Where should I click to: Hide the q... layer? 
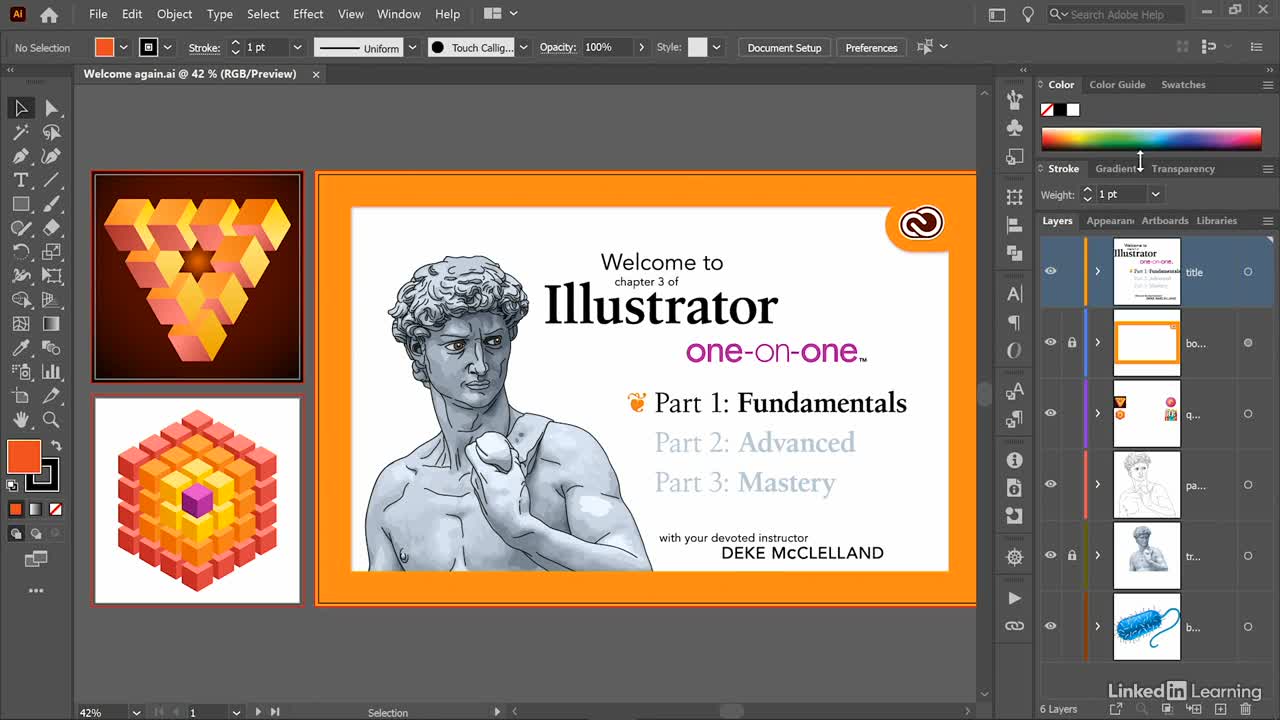click(1050, 413)
